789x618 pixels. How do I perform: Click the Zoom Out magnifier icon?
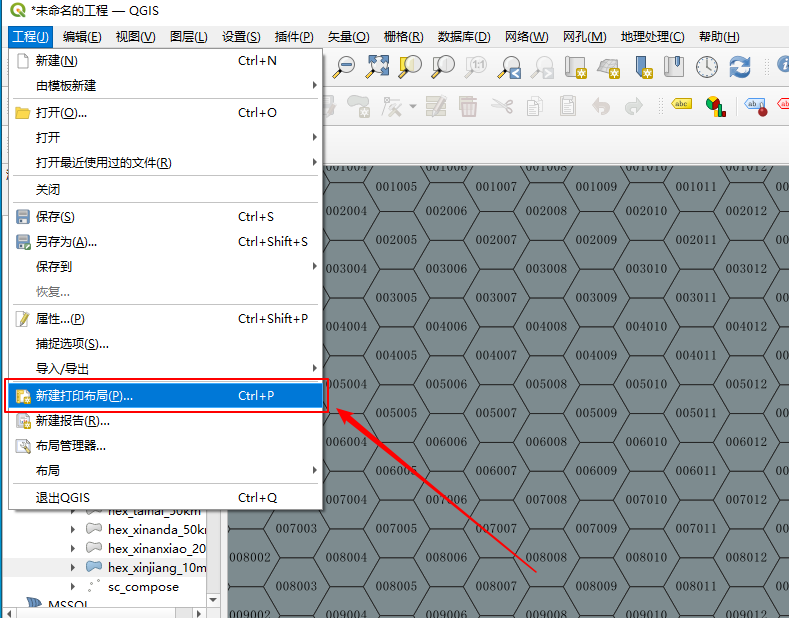coord(344,67)
